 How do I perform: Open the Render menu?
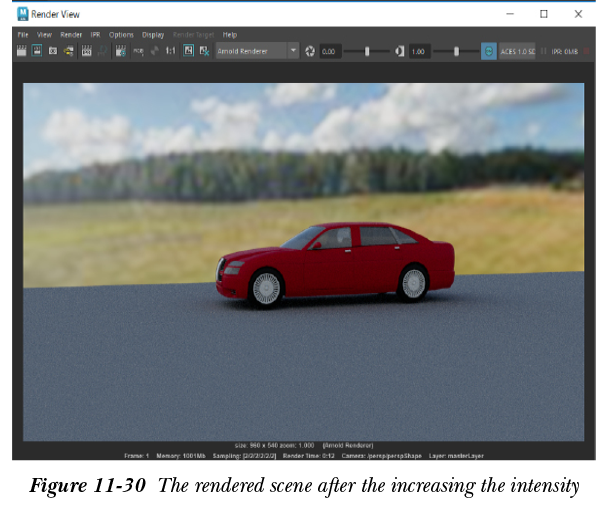[71, 35]
